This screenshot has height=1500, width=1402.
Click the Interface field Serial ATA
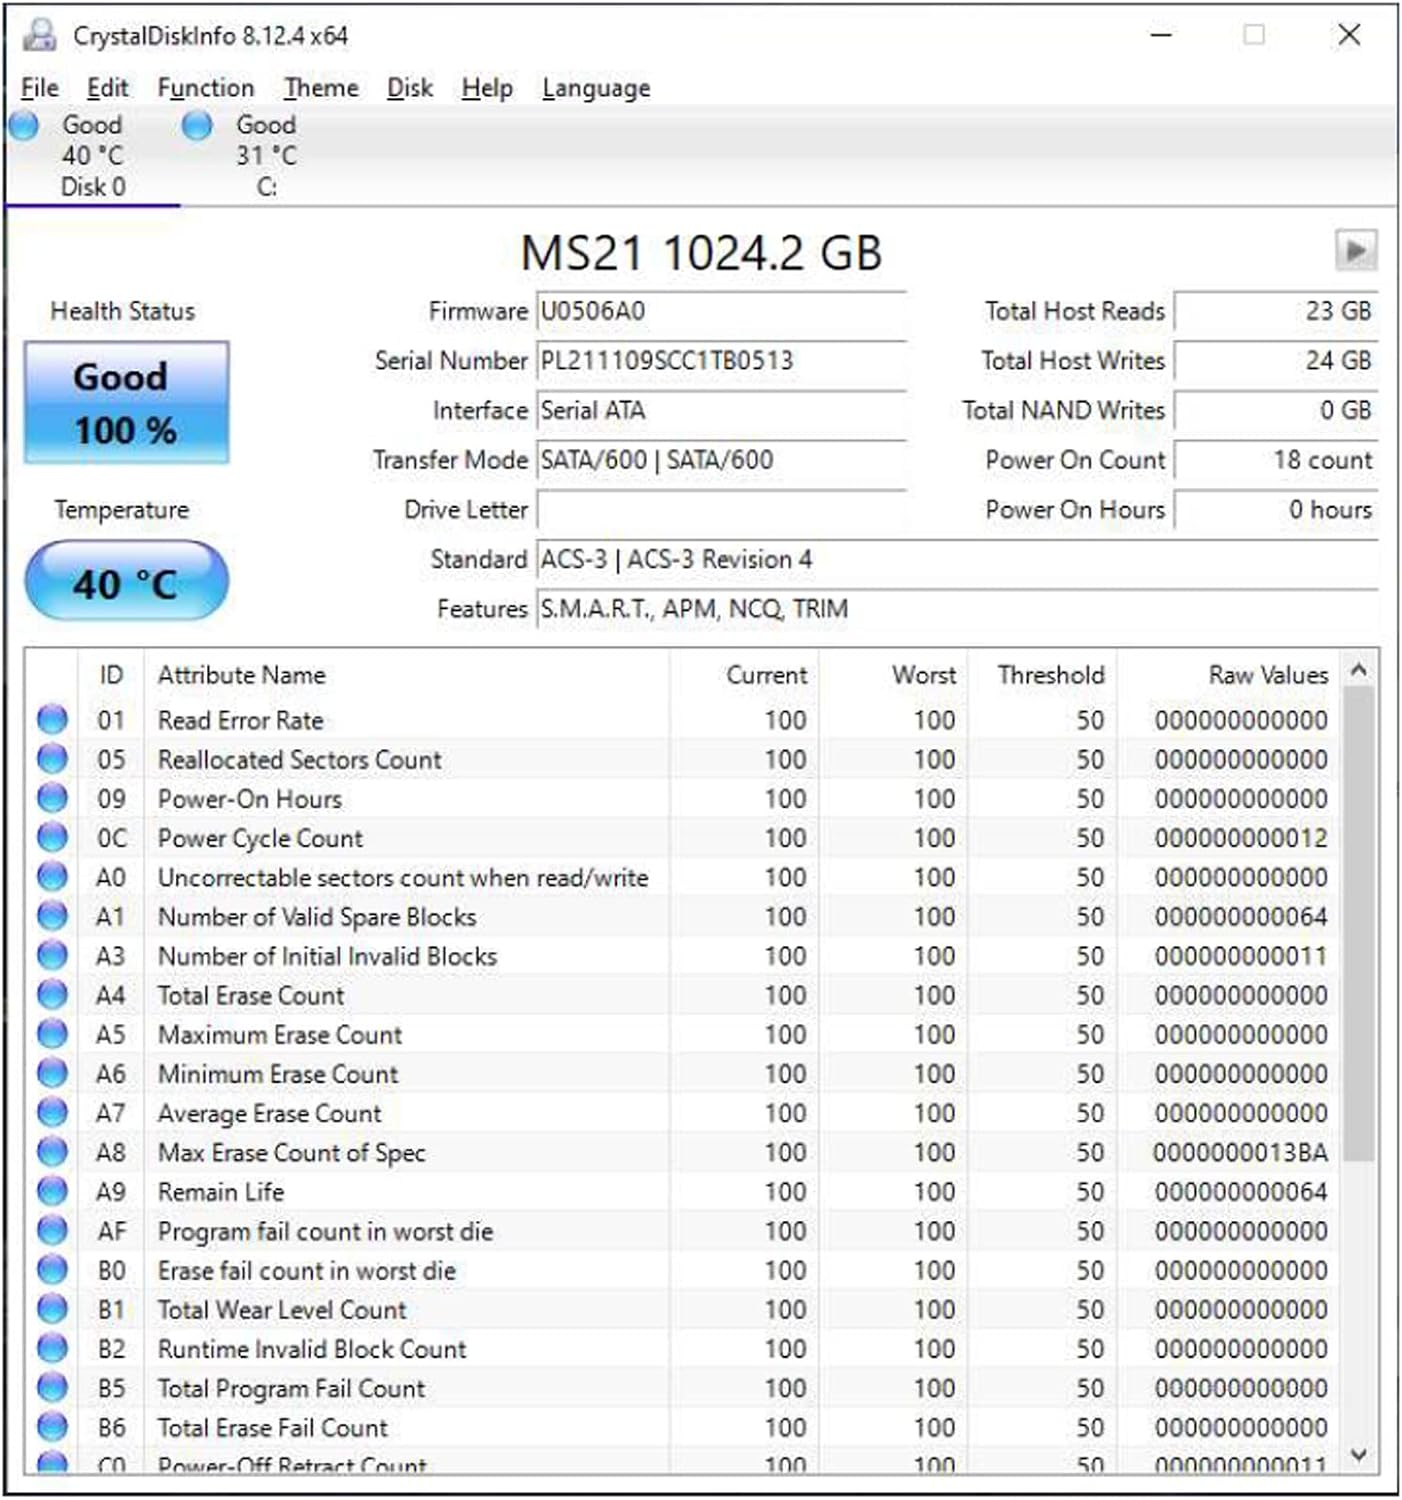(721, 410)
